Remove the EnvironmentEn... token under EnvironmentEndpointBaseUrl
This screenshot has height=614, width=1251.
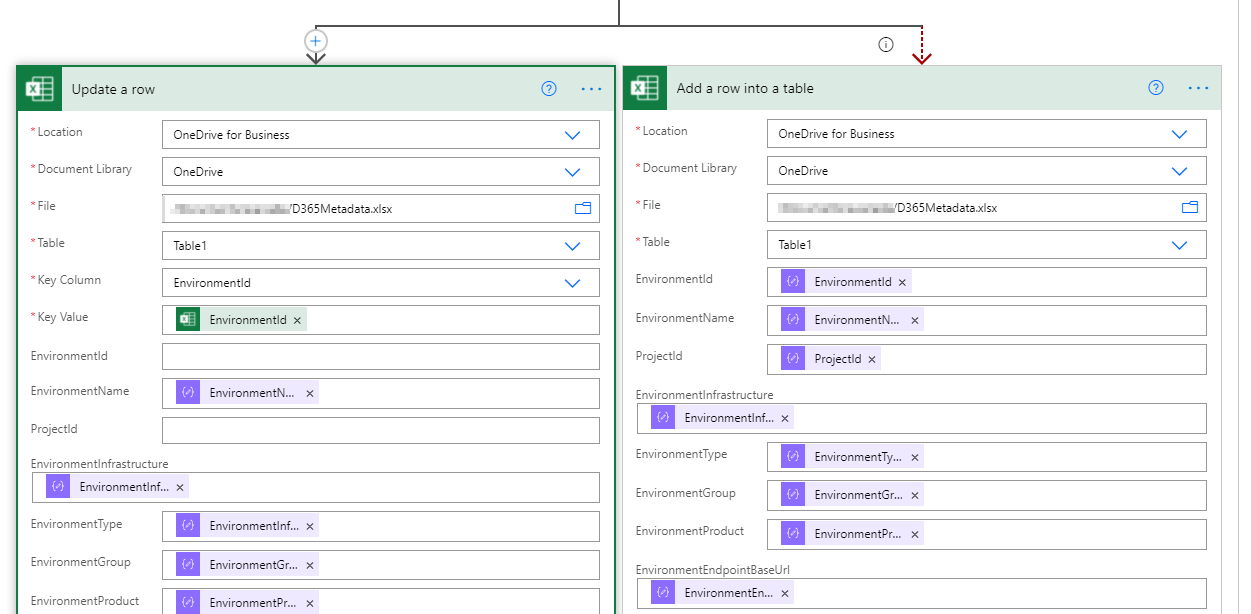tap(785, 593)
